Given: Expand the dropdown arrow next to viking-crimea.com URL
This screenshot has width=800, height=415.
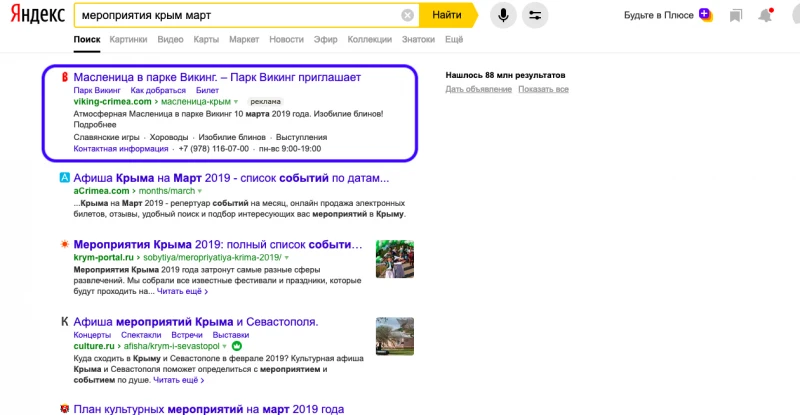Looking at the screenshot, I should pos(236,102).
